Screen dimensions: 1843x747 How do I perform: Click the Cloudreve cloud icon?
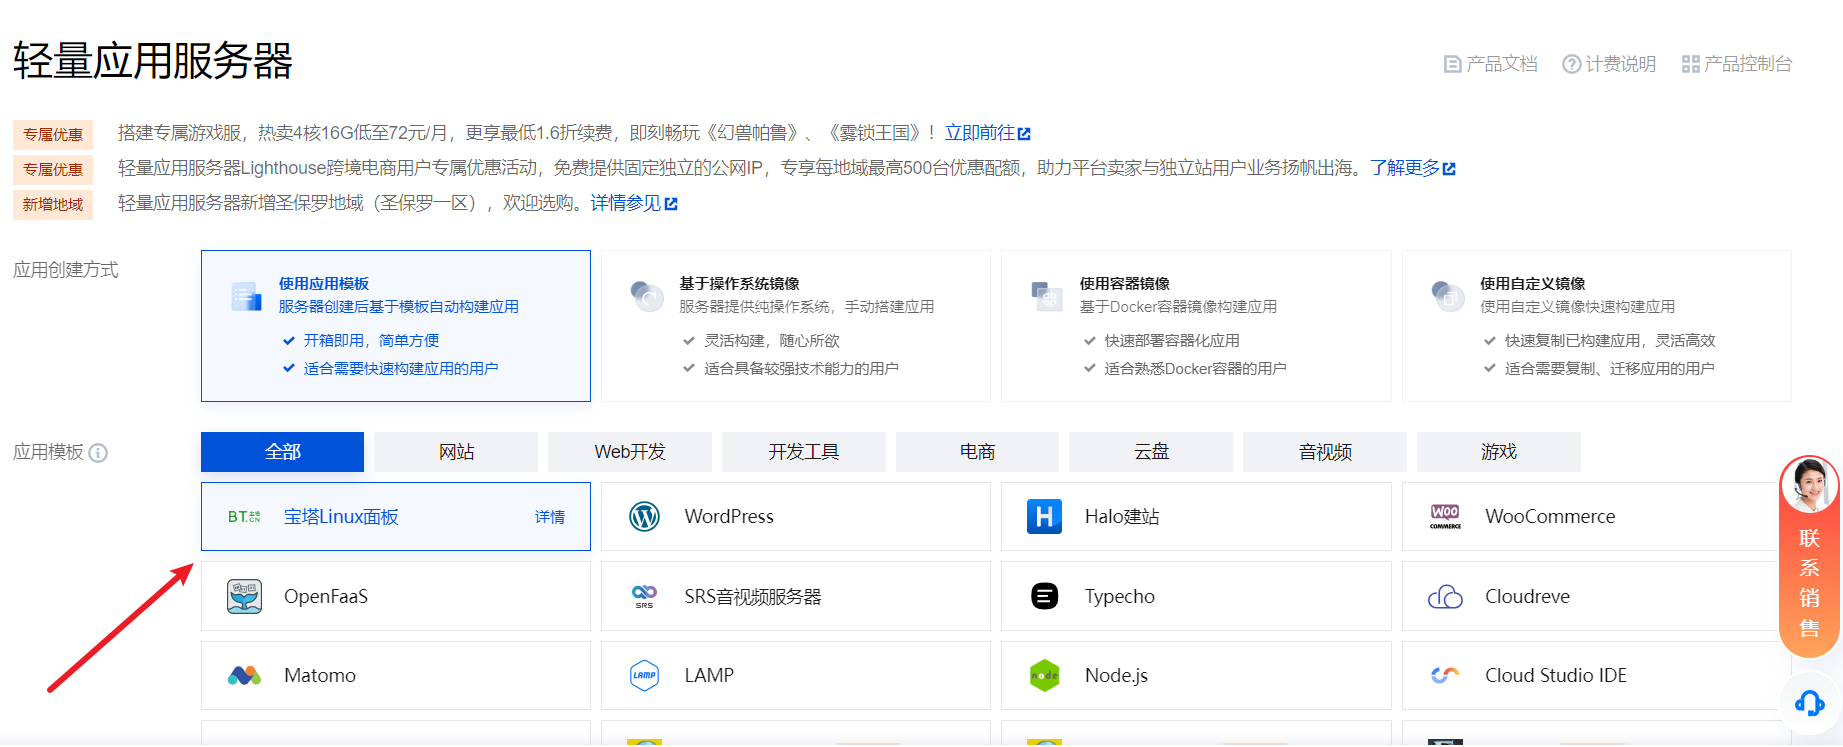1445,597
